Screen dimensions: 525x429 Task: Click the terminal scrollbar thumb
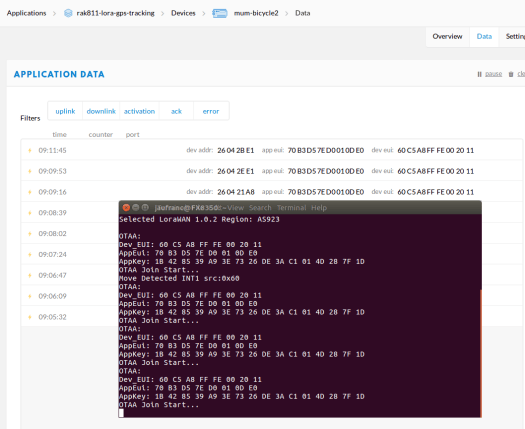coord(480,353)
